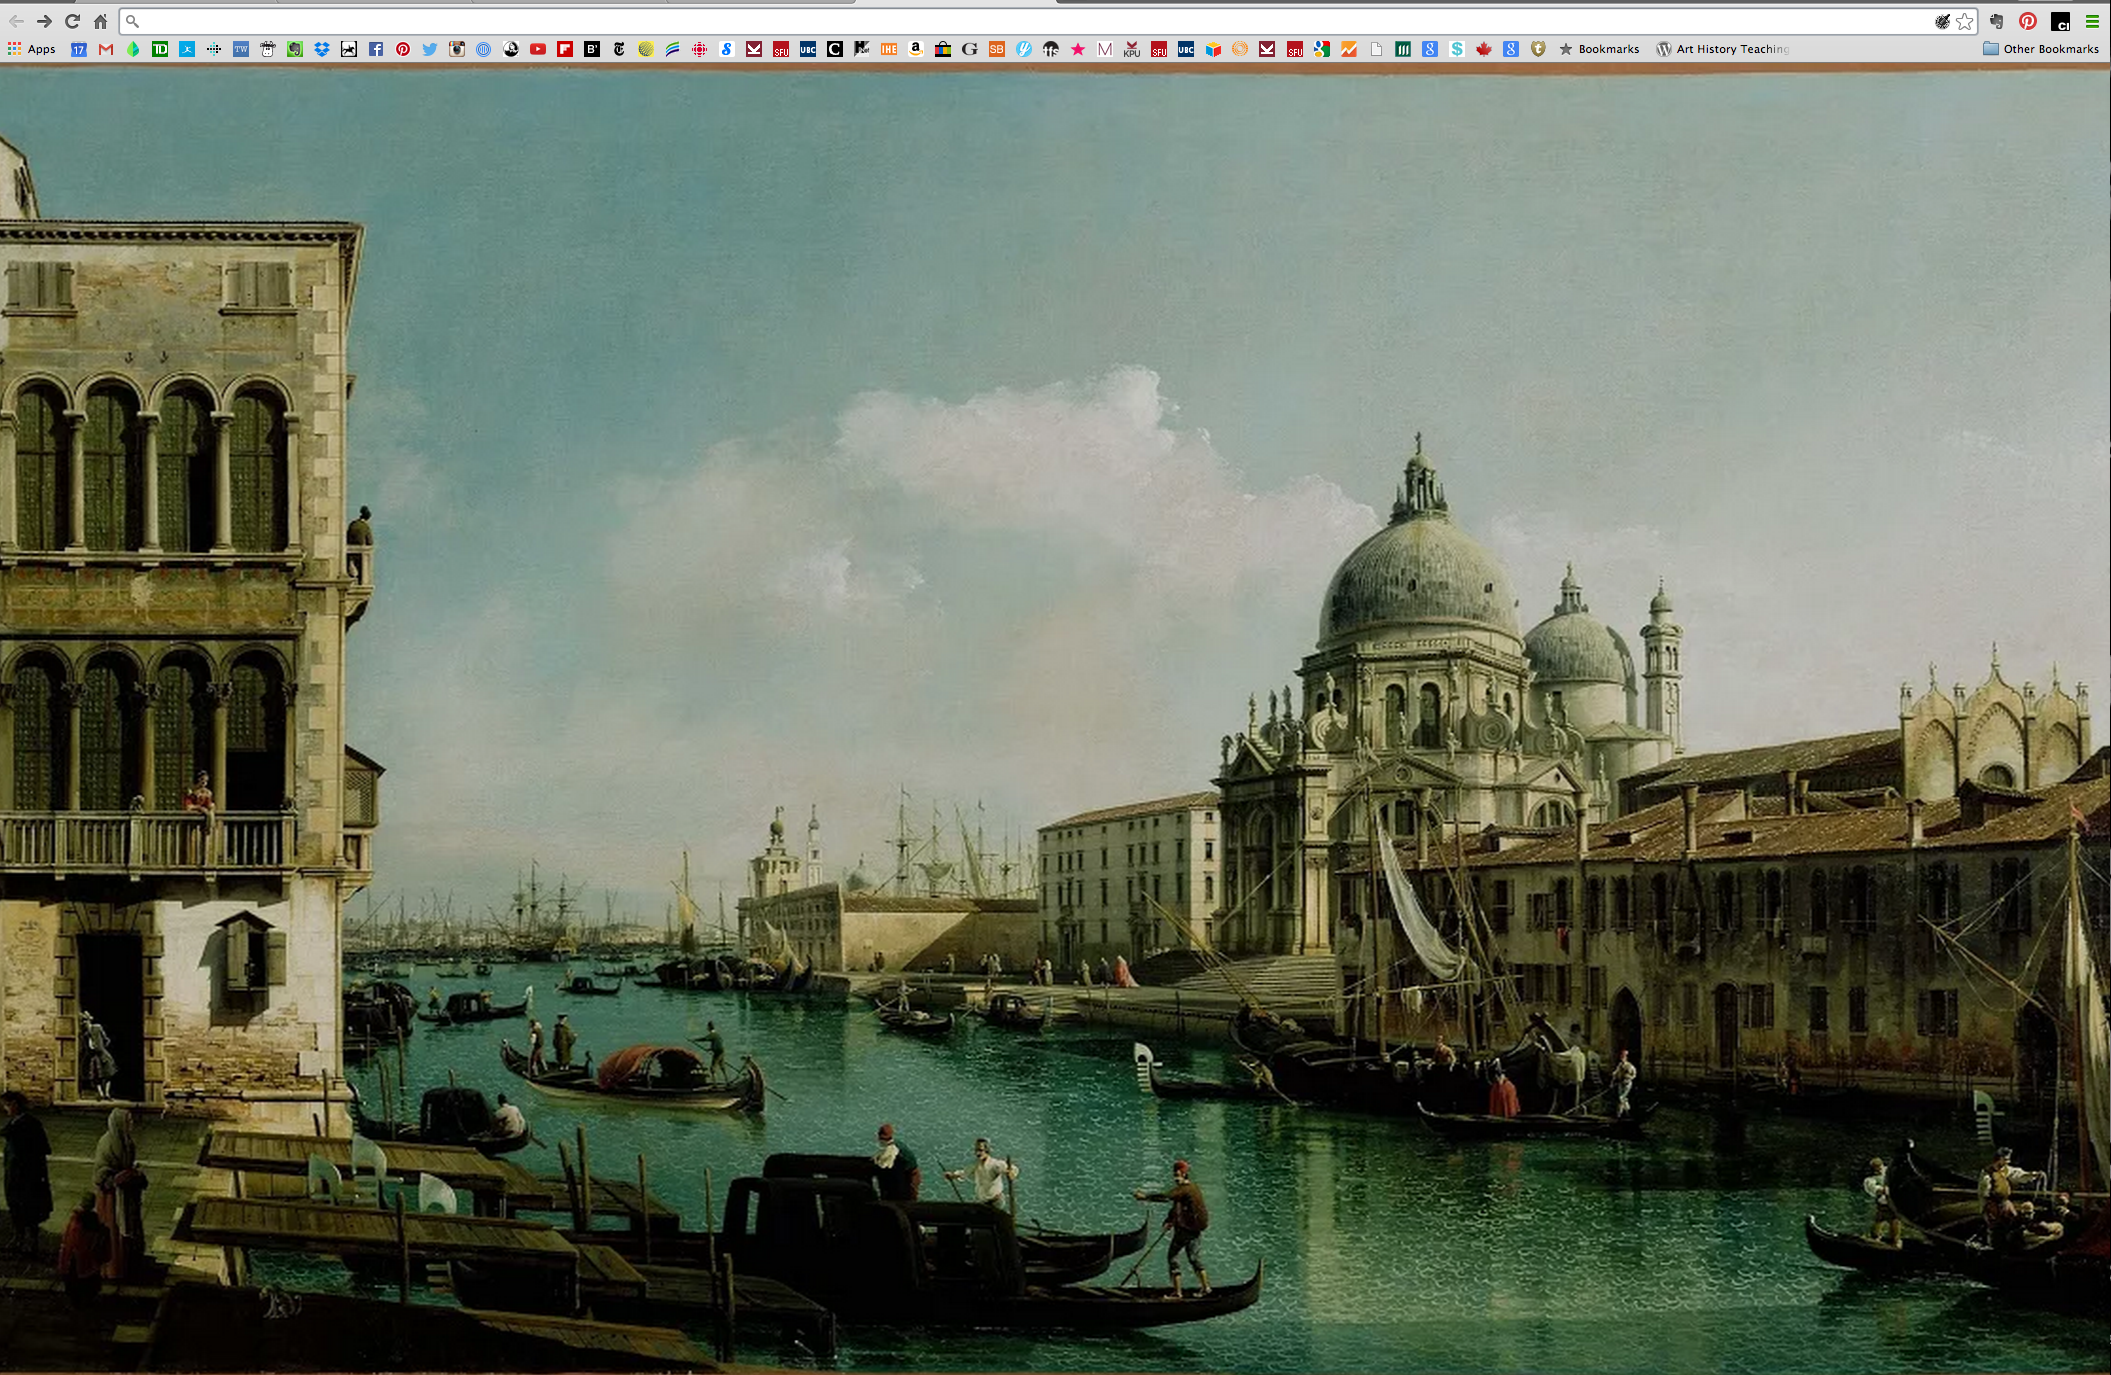Open the Gmail bookmark
The image size is (2111, 1375).
click(106, 49)
